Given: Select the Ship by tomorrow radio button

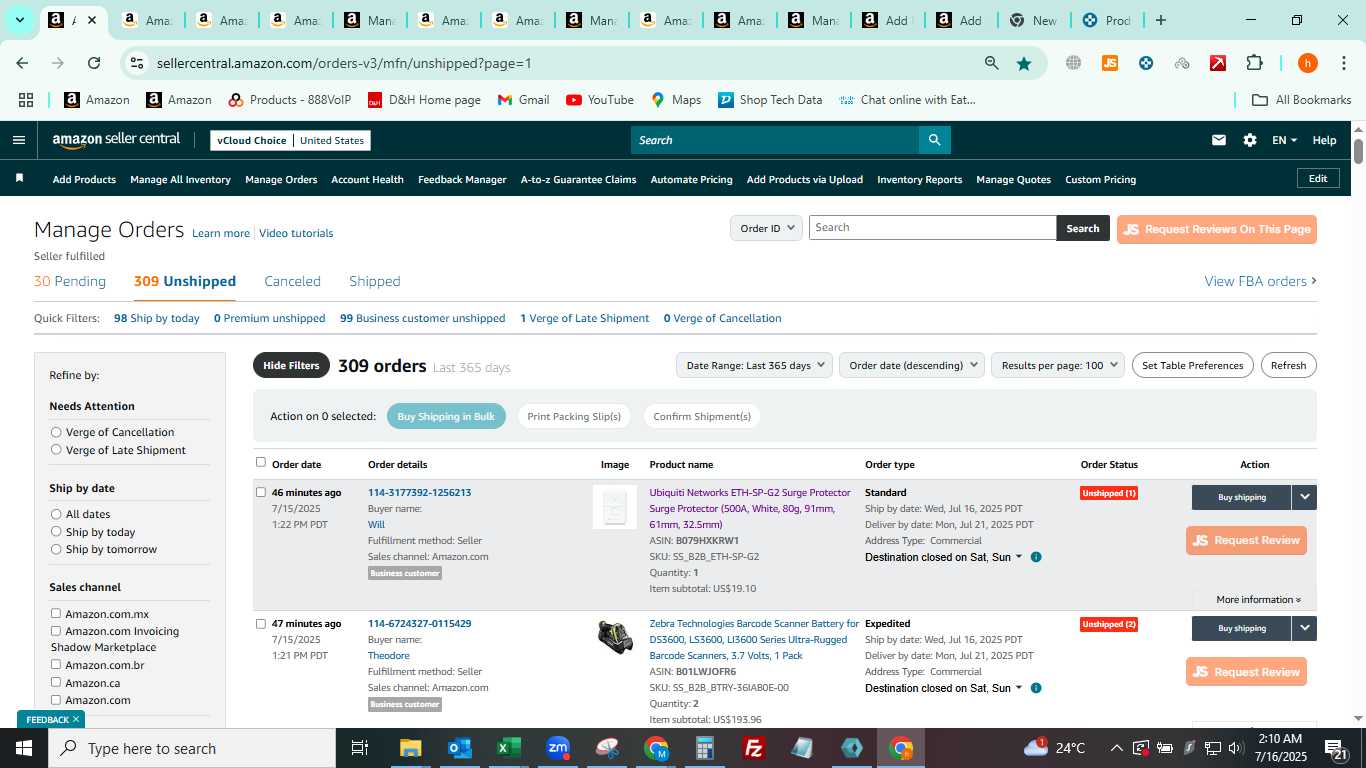Looking at the screenshot, I should pyautogui.click(x=56, y=549).
